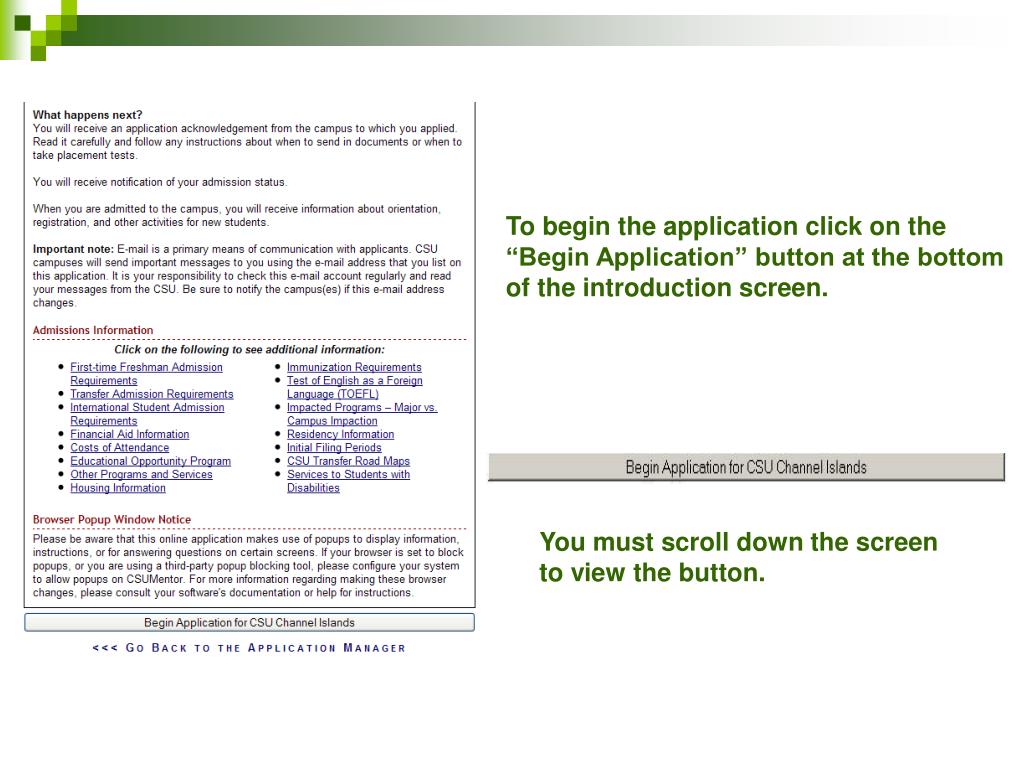The width and height of the screenshot is (1024, 768).
Task: Open Financial Aid Information link
Action: 129,434
